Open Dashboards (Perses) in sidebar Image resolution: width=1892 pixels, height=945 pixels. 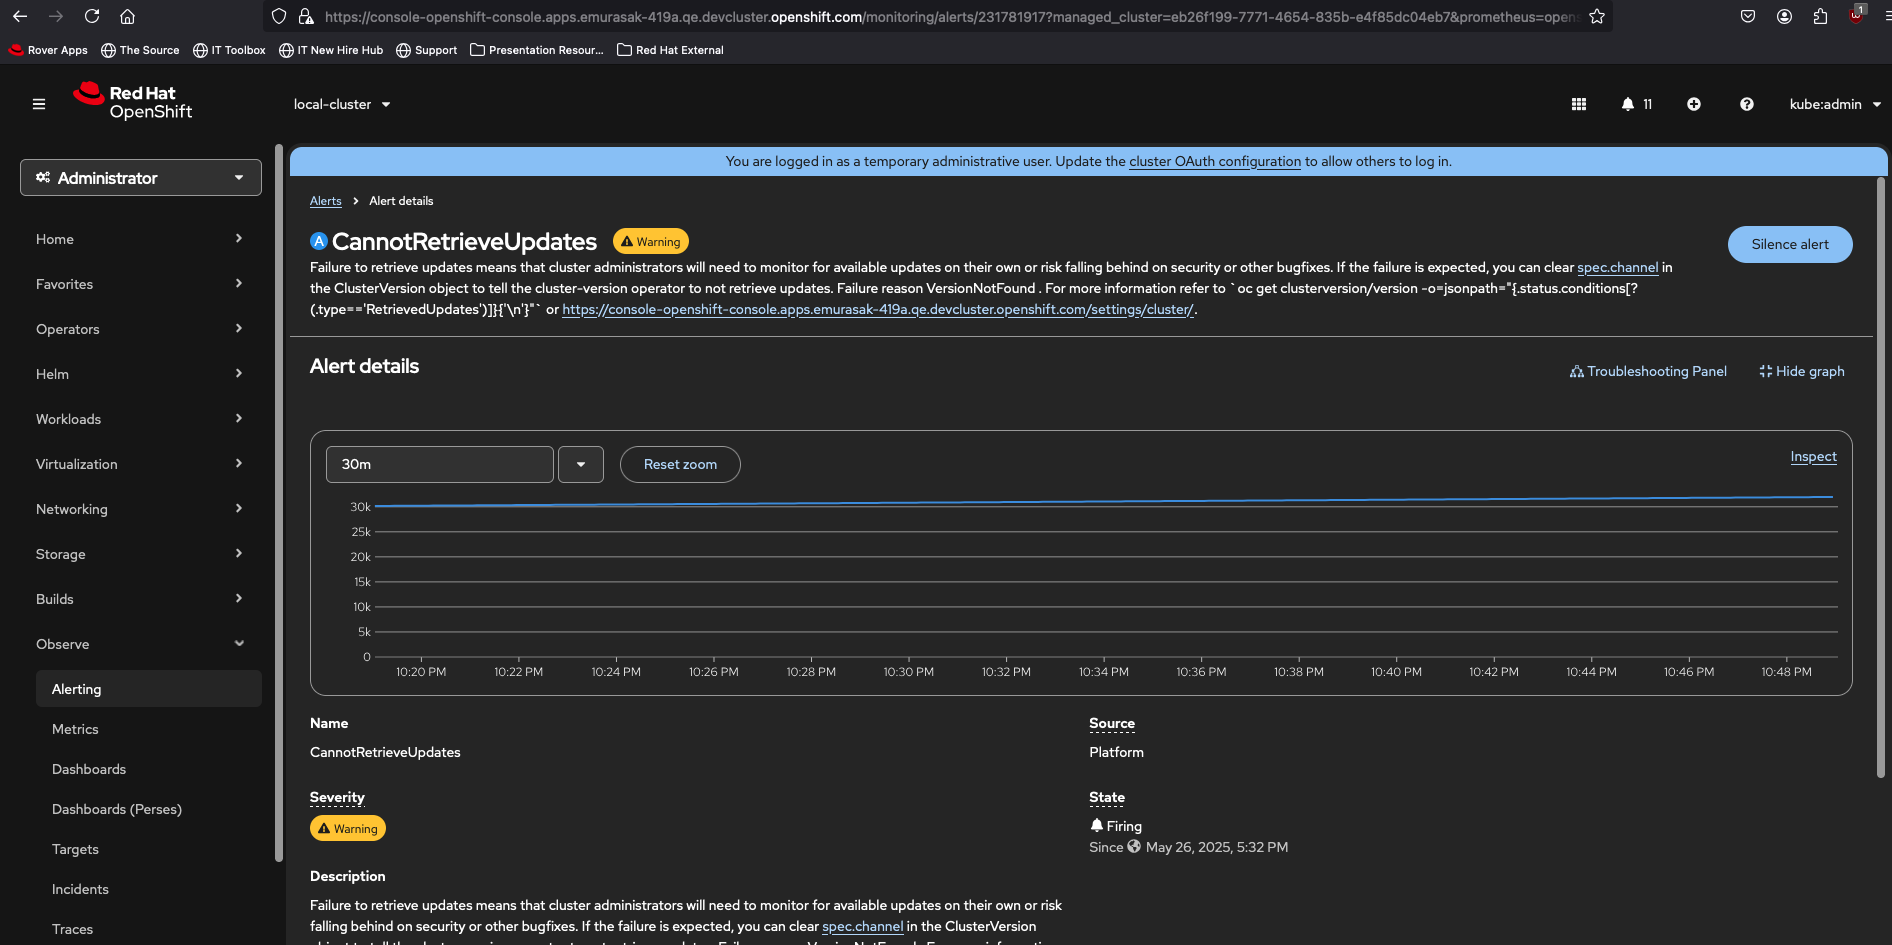point(117,809)
